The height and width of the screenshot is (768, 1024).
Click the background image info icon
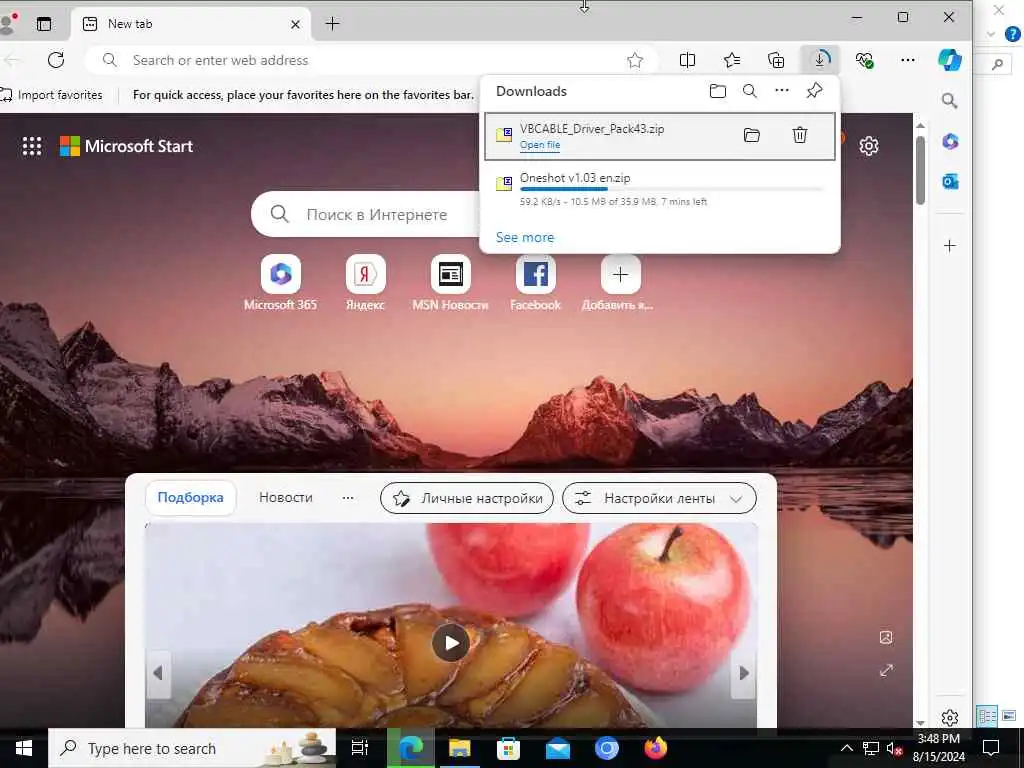click(886, 637)
